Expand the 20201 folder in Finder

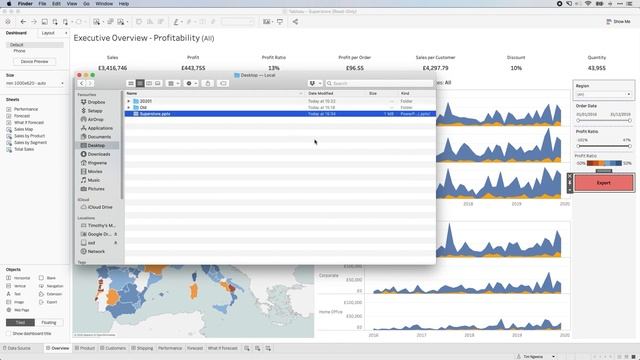tap(129, 101)
